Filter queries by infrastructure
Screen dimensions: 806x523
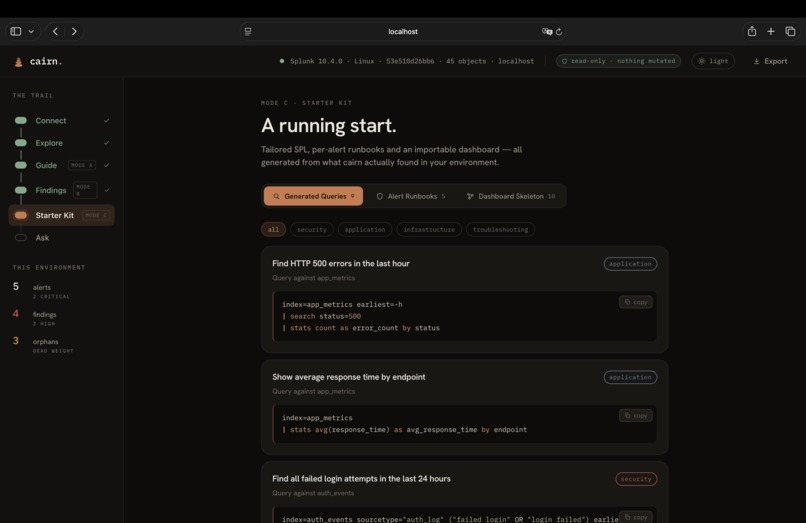[x=429, y=229]
